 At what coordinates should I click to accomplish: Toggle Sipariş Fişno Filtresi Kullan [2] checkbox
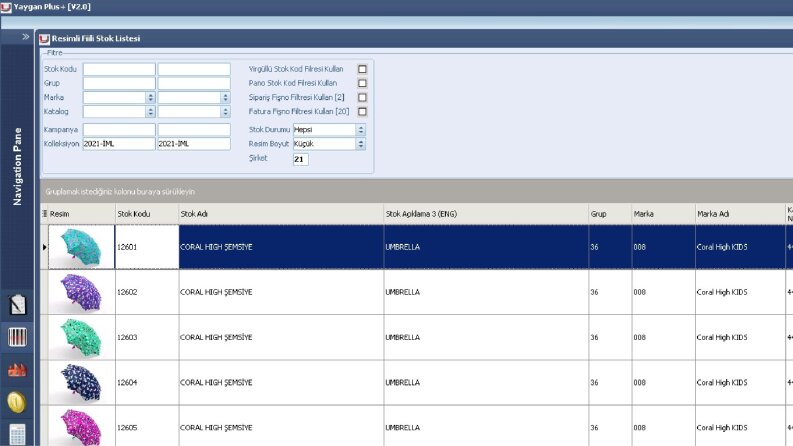pyautogui.click(x=362, y=97)
